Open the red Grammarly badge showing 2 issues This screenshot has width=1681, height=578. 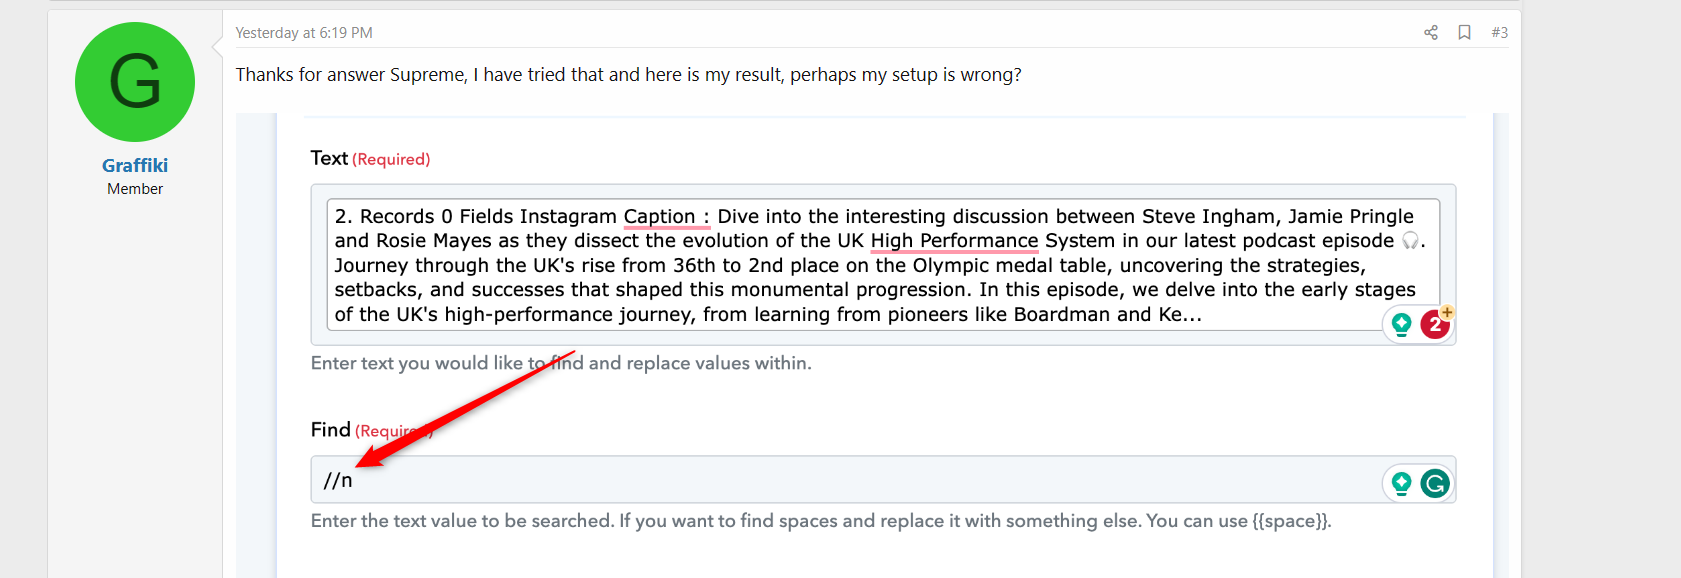1435,324
